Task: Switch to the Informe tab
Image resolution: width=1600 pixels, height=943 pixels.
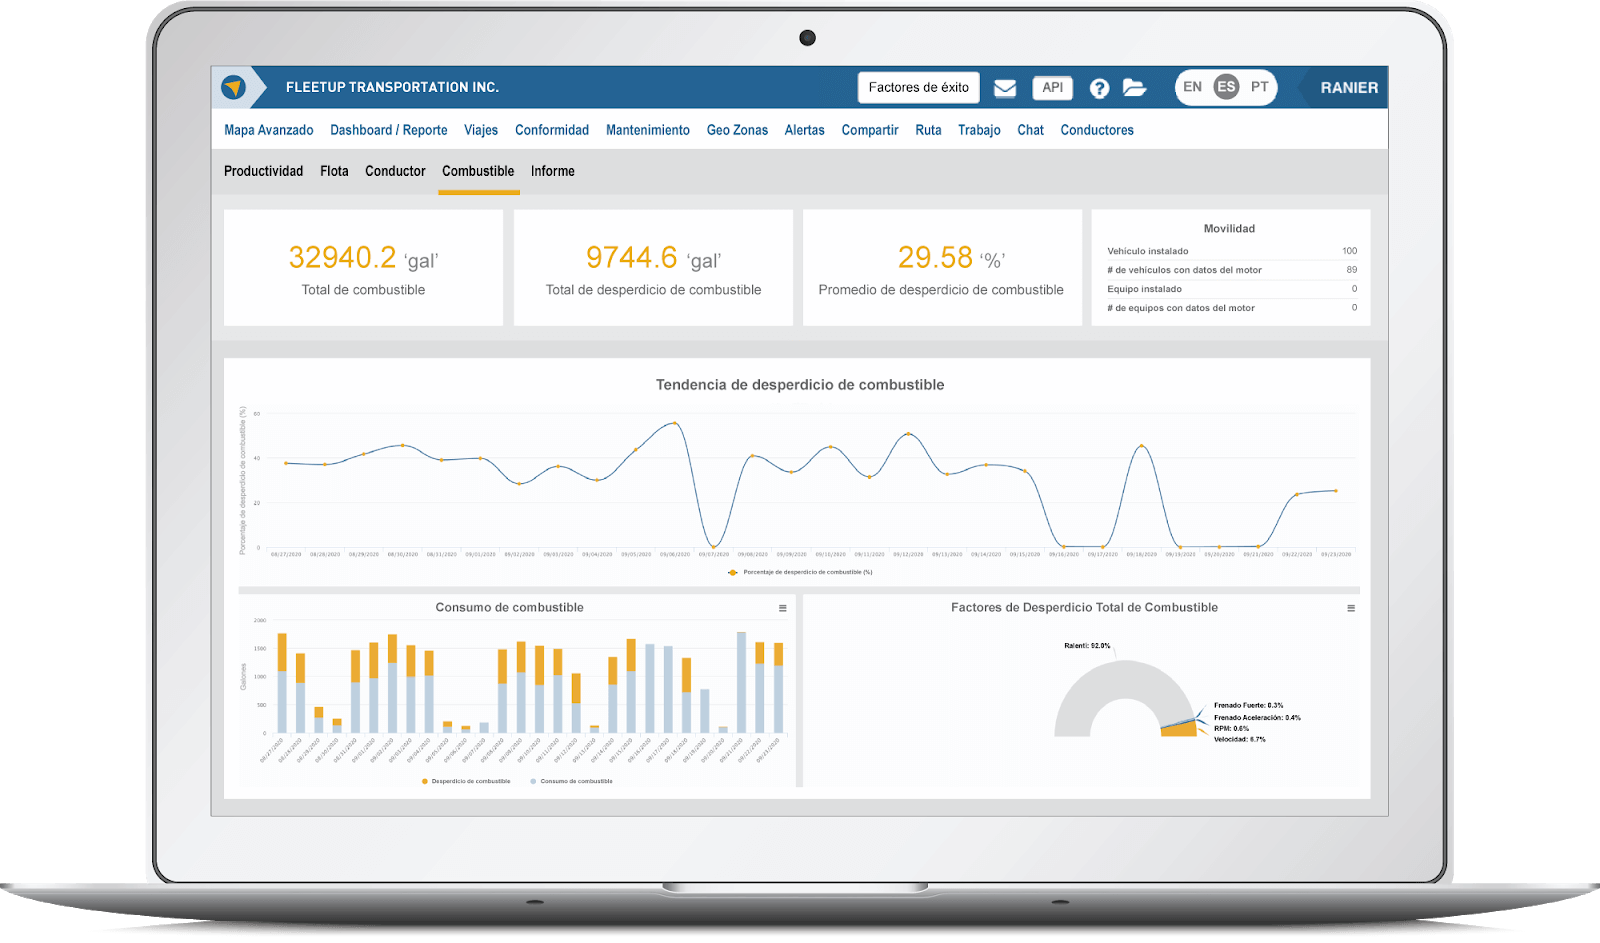Action: (x=552, y=171)
